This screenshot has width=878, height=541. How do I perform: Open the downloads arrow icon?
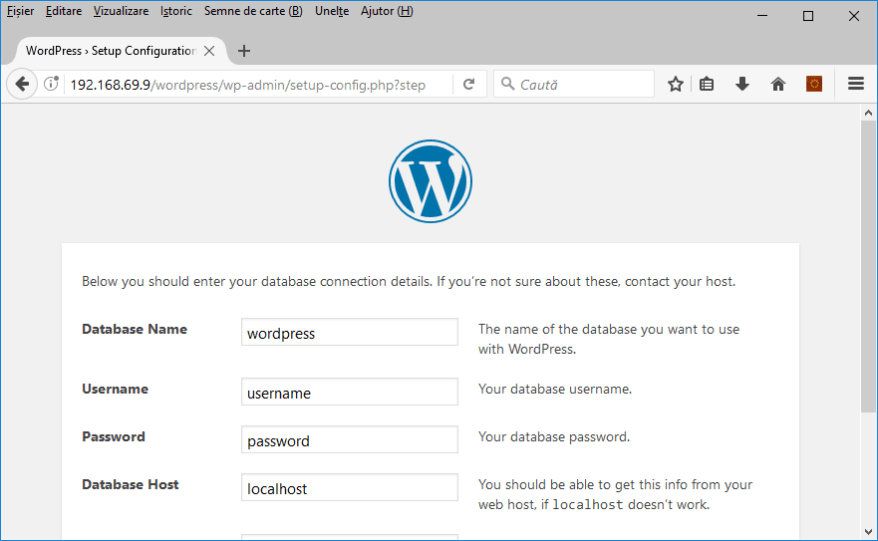[x=742, y=85]
